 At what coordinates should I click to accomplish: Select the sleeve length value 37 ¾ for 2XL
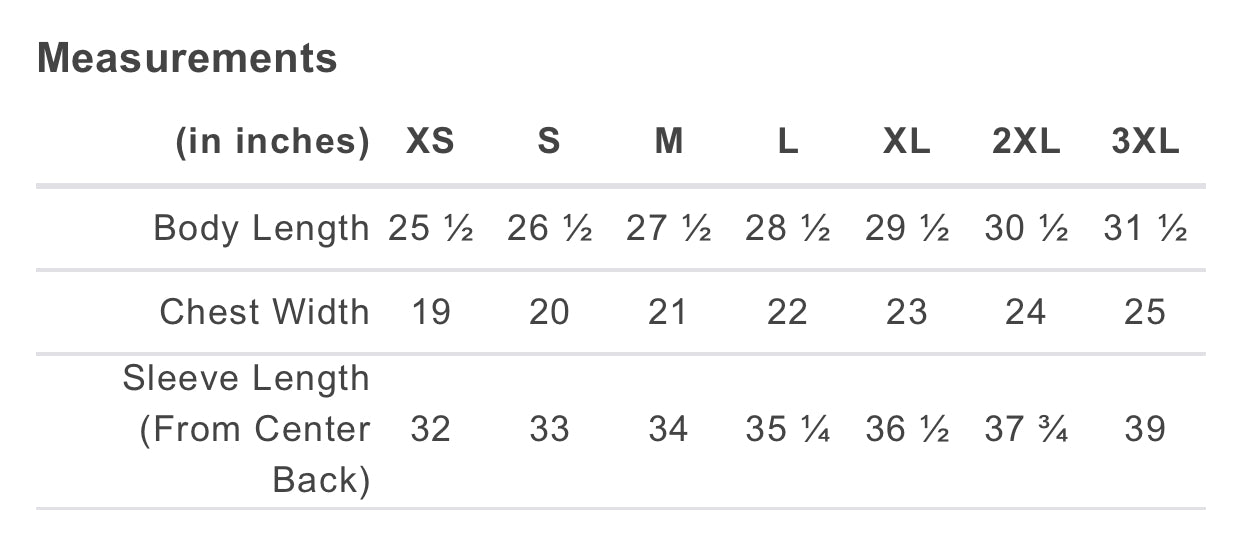coord(1026,429)
